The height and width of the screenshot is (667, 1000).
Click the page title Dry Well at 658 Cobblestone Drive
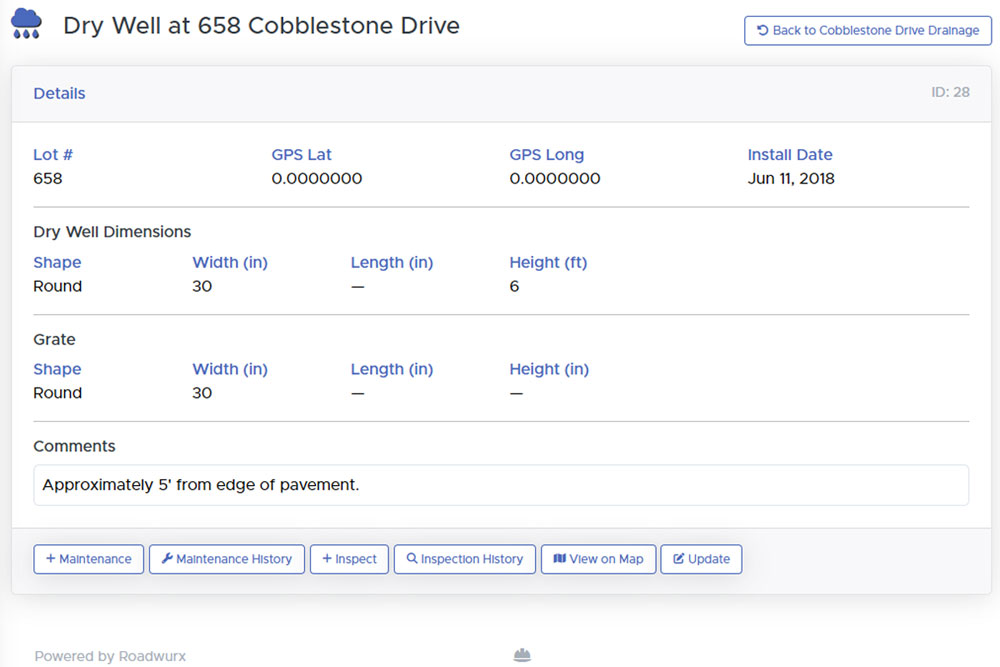(x=261, y=25)
